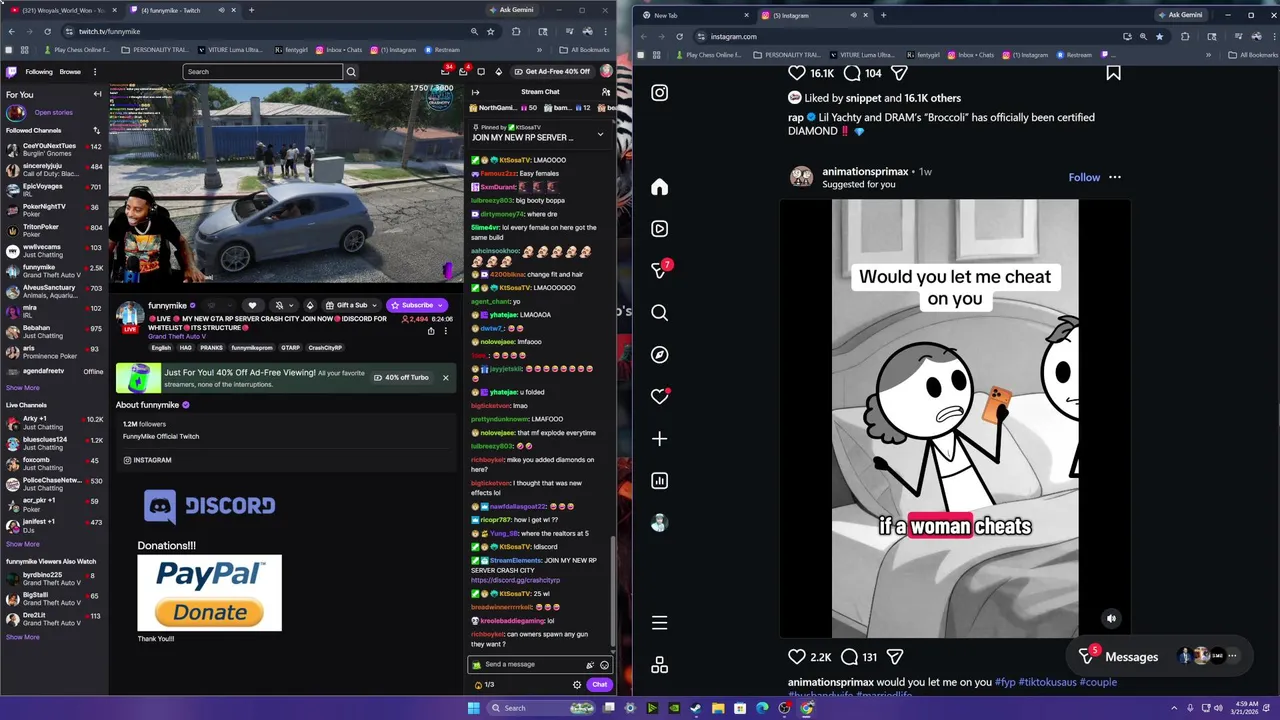Open Instagram Search sidebar icon

click(x=659, y=313)
